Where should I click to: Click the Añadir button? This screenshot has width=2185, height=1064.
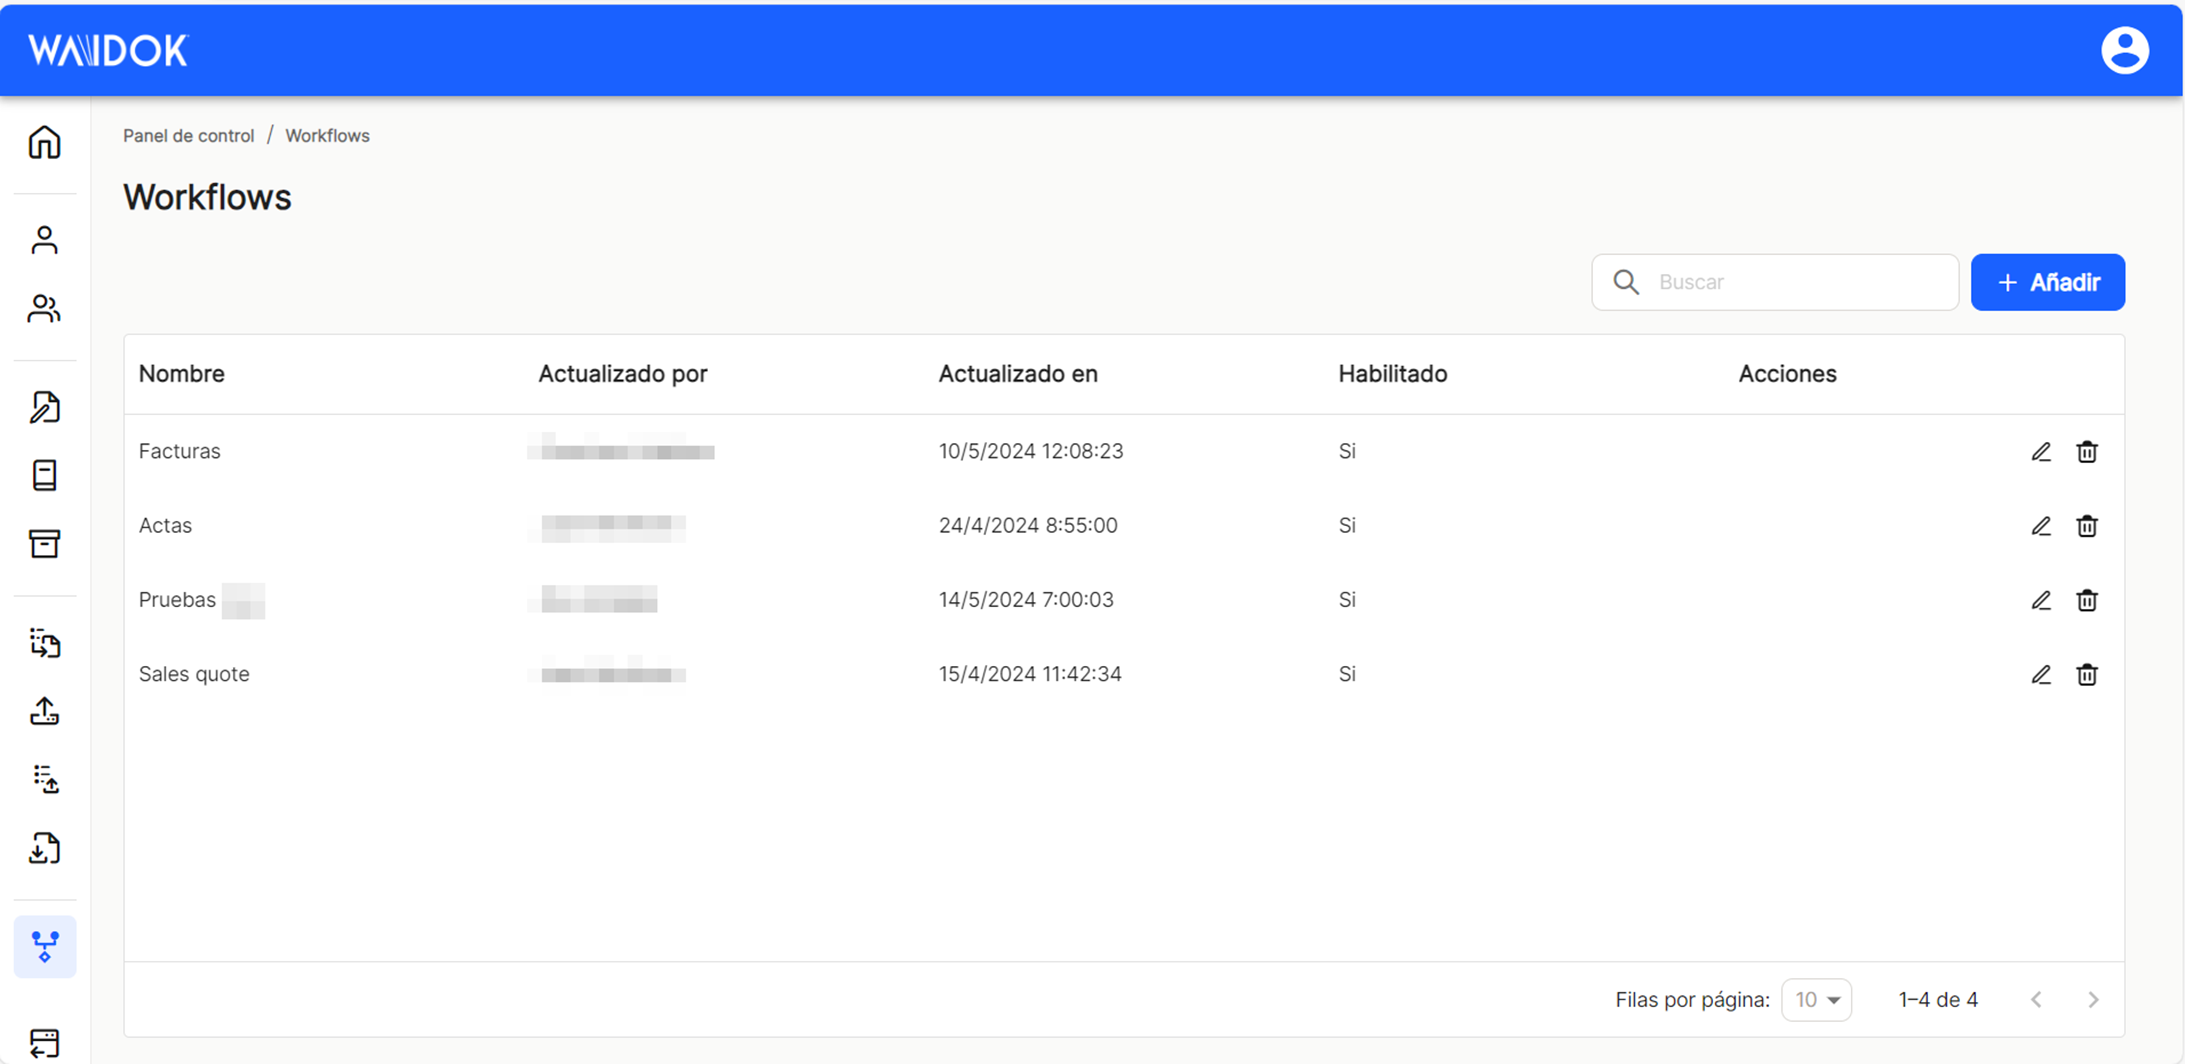pyautogui.click(x=2047, y=282)
